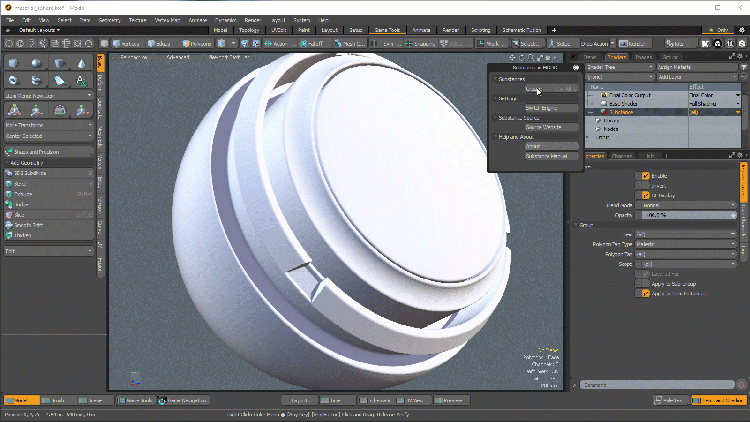Expand the Default Layouts dropdown
This screenshot has width=750, height=422.
38,30
